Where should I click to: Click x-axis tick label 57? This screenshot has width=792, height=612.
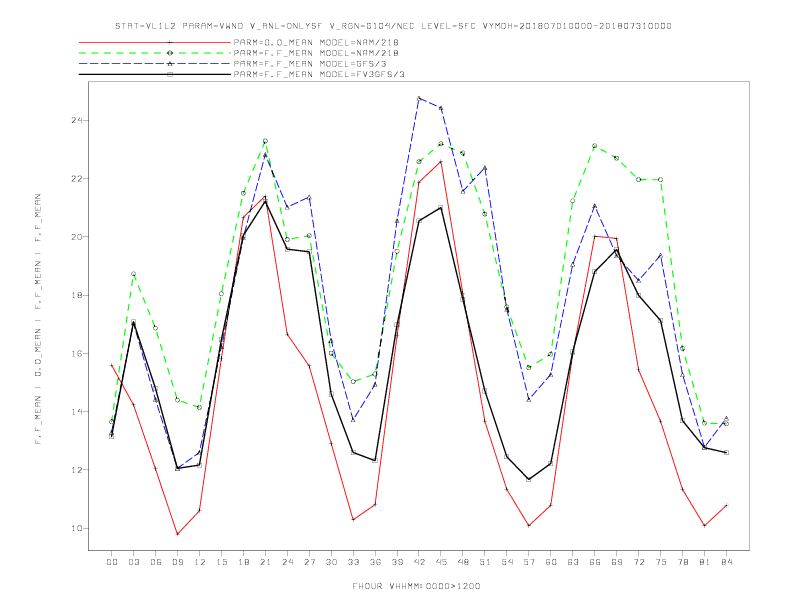529,562
